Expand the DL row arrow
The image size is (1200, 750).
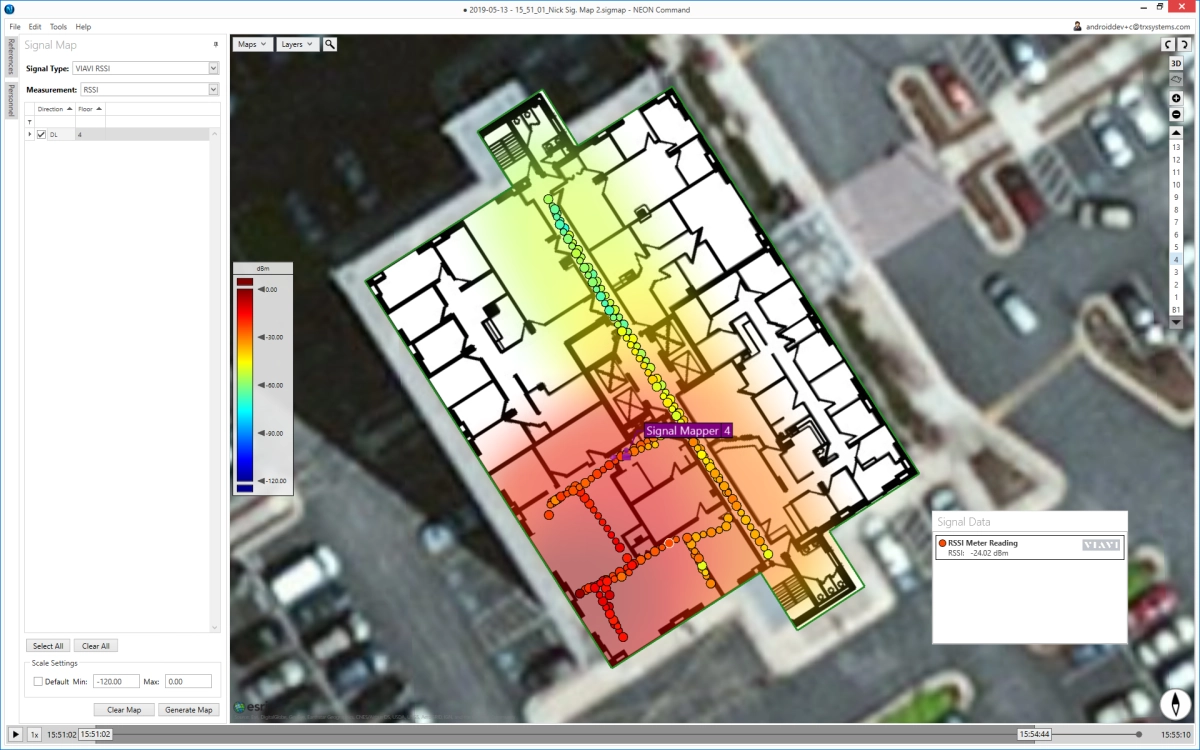pyautogui.click(x=29, y=134)
